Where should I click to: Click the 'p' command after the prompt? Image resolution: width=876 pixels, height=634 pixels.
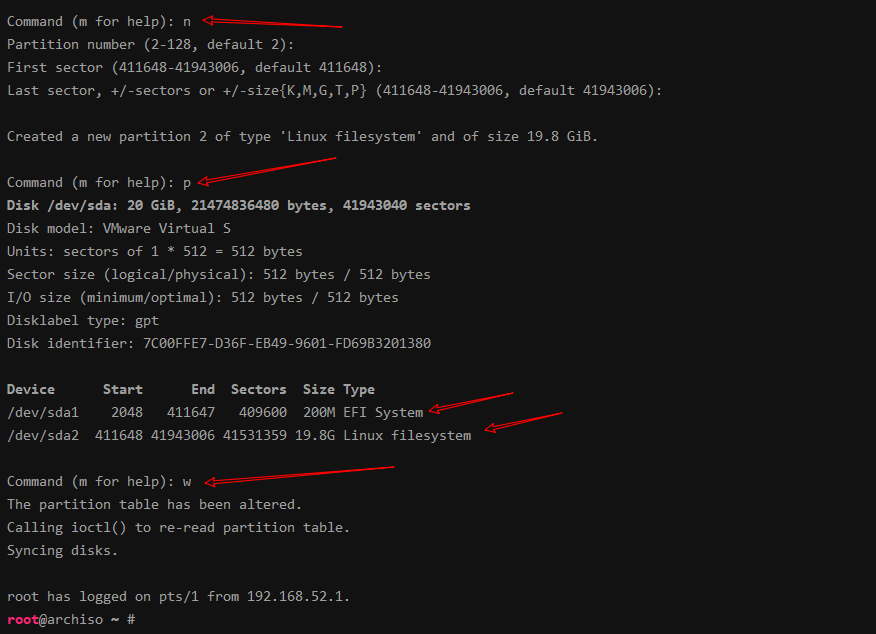187,183
